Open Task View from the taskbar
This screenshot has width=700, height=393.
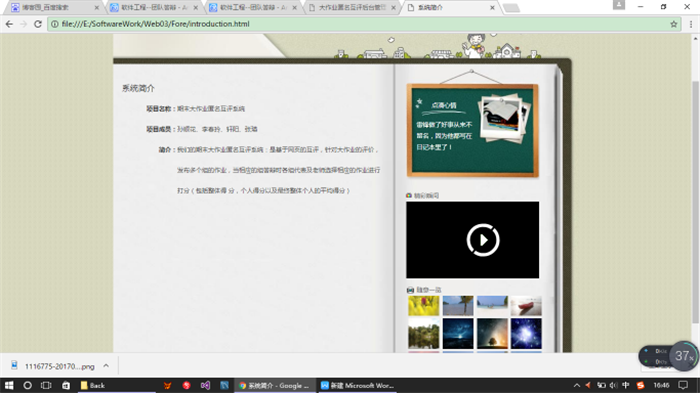coord(46,385)
